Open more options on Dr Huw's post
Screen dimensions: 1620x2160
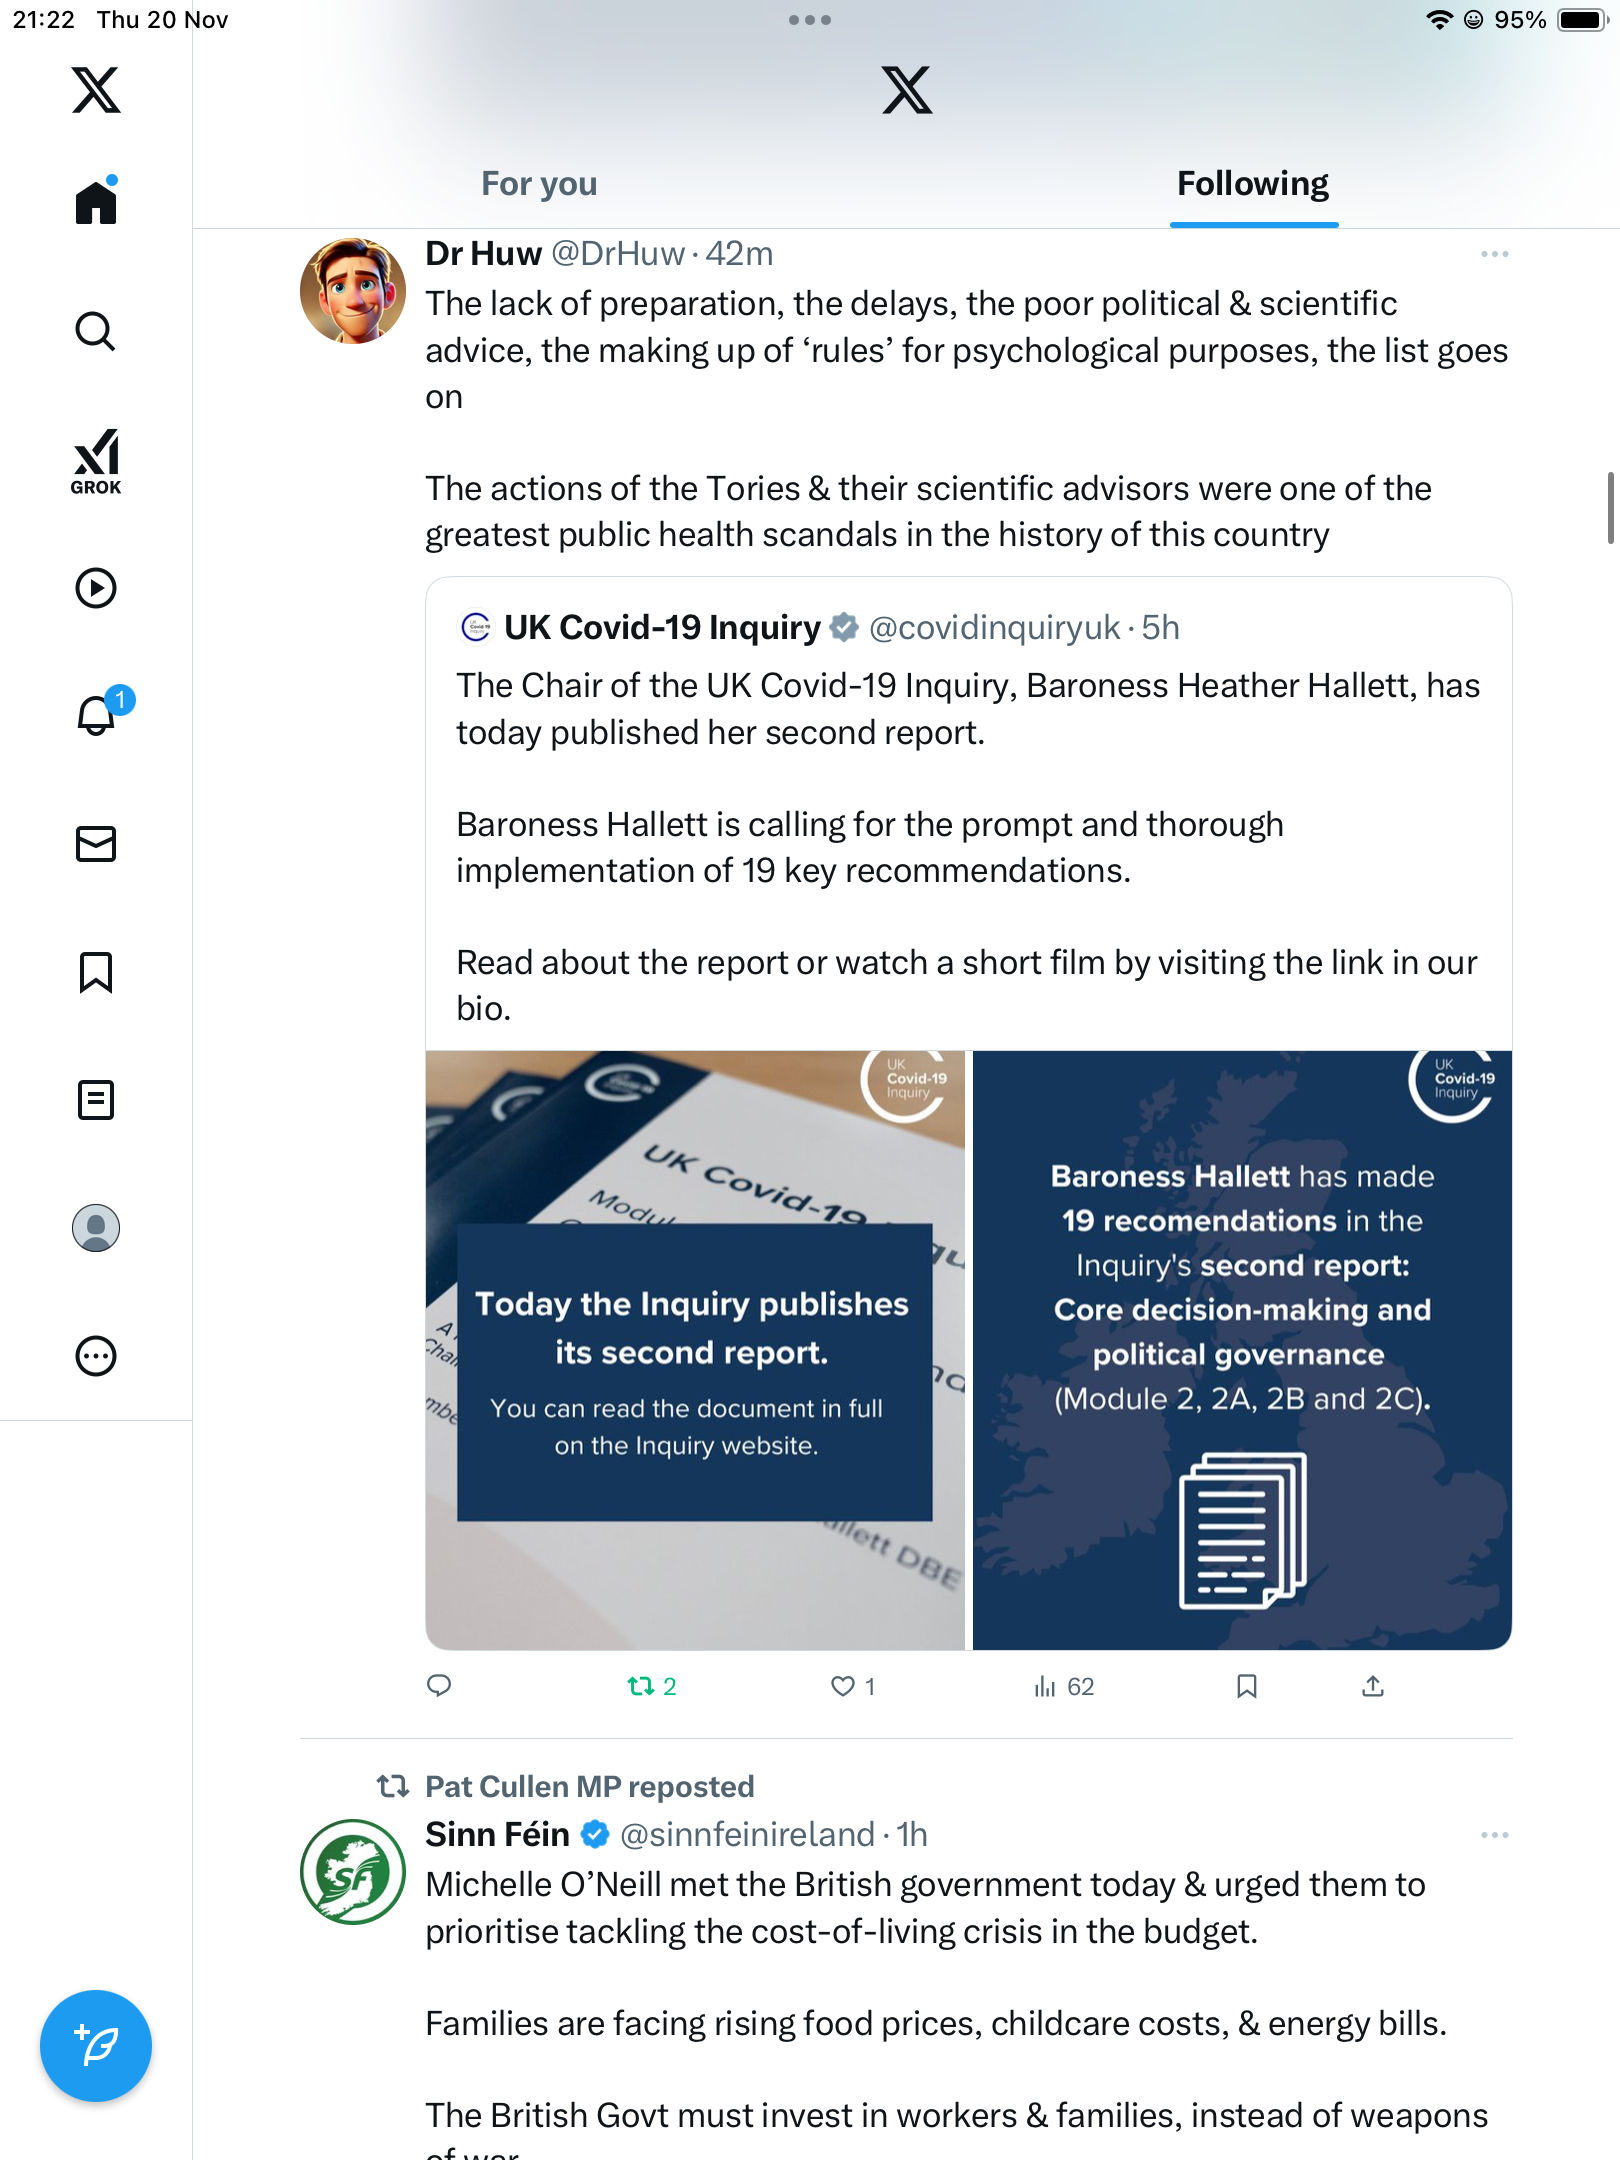click(x=1494, y=255)
